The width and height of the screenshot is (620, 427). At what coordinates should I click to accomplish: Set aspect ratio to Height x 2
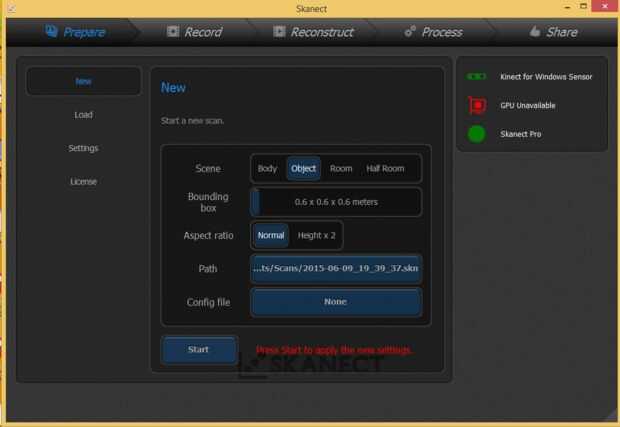(x=316, y=236)
